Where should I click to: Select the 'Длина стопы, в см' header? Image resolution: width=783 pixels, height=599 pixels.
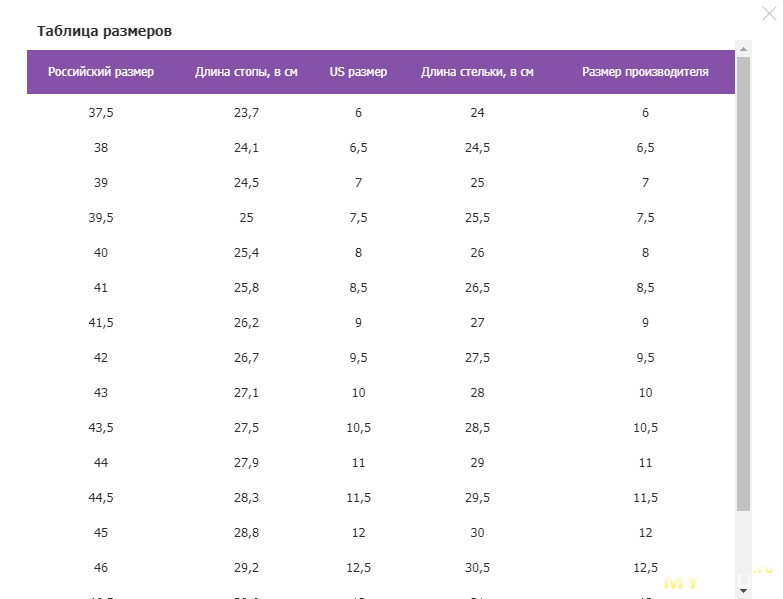246,72
